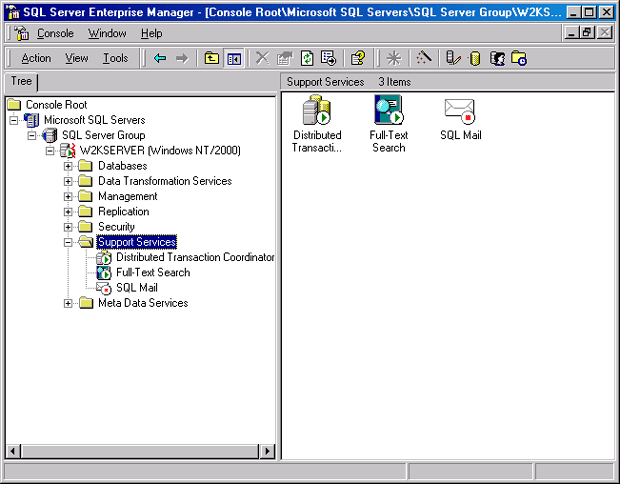Collapse the SQL Server Group node
Viewport: 620px width, 484px height.
32,136
